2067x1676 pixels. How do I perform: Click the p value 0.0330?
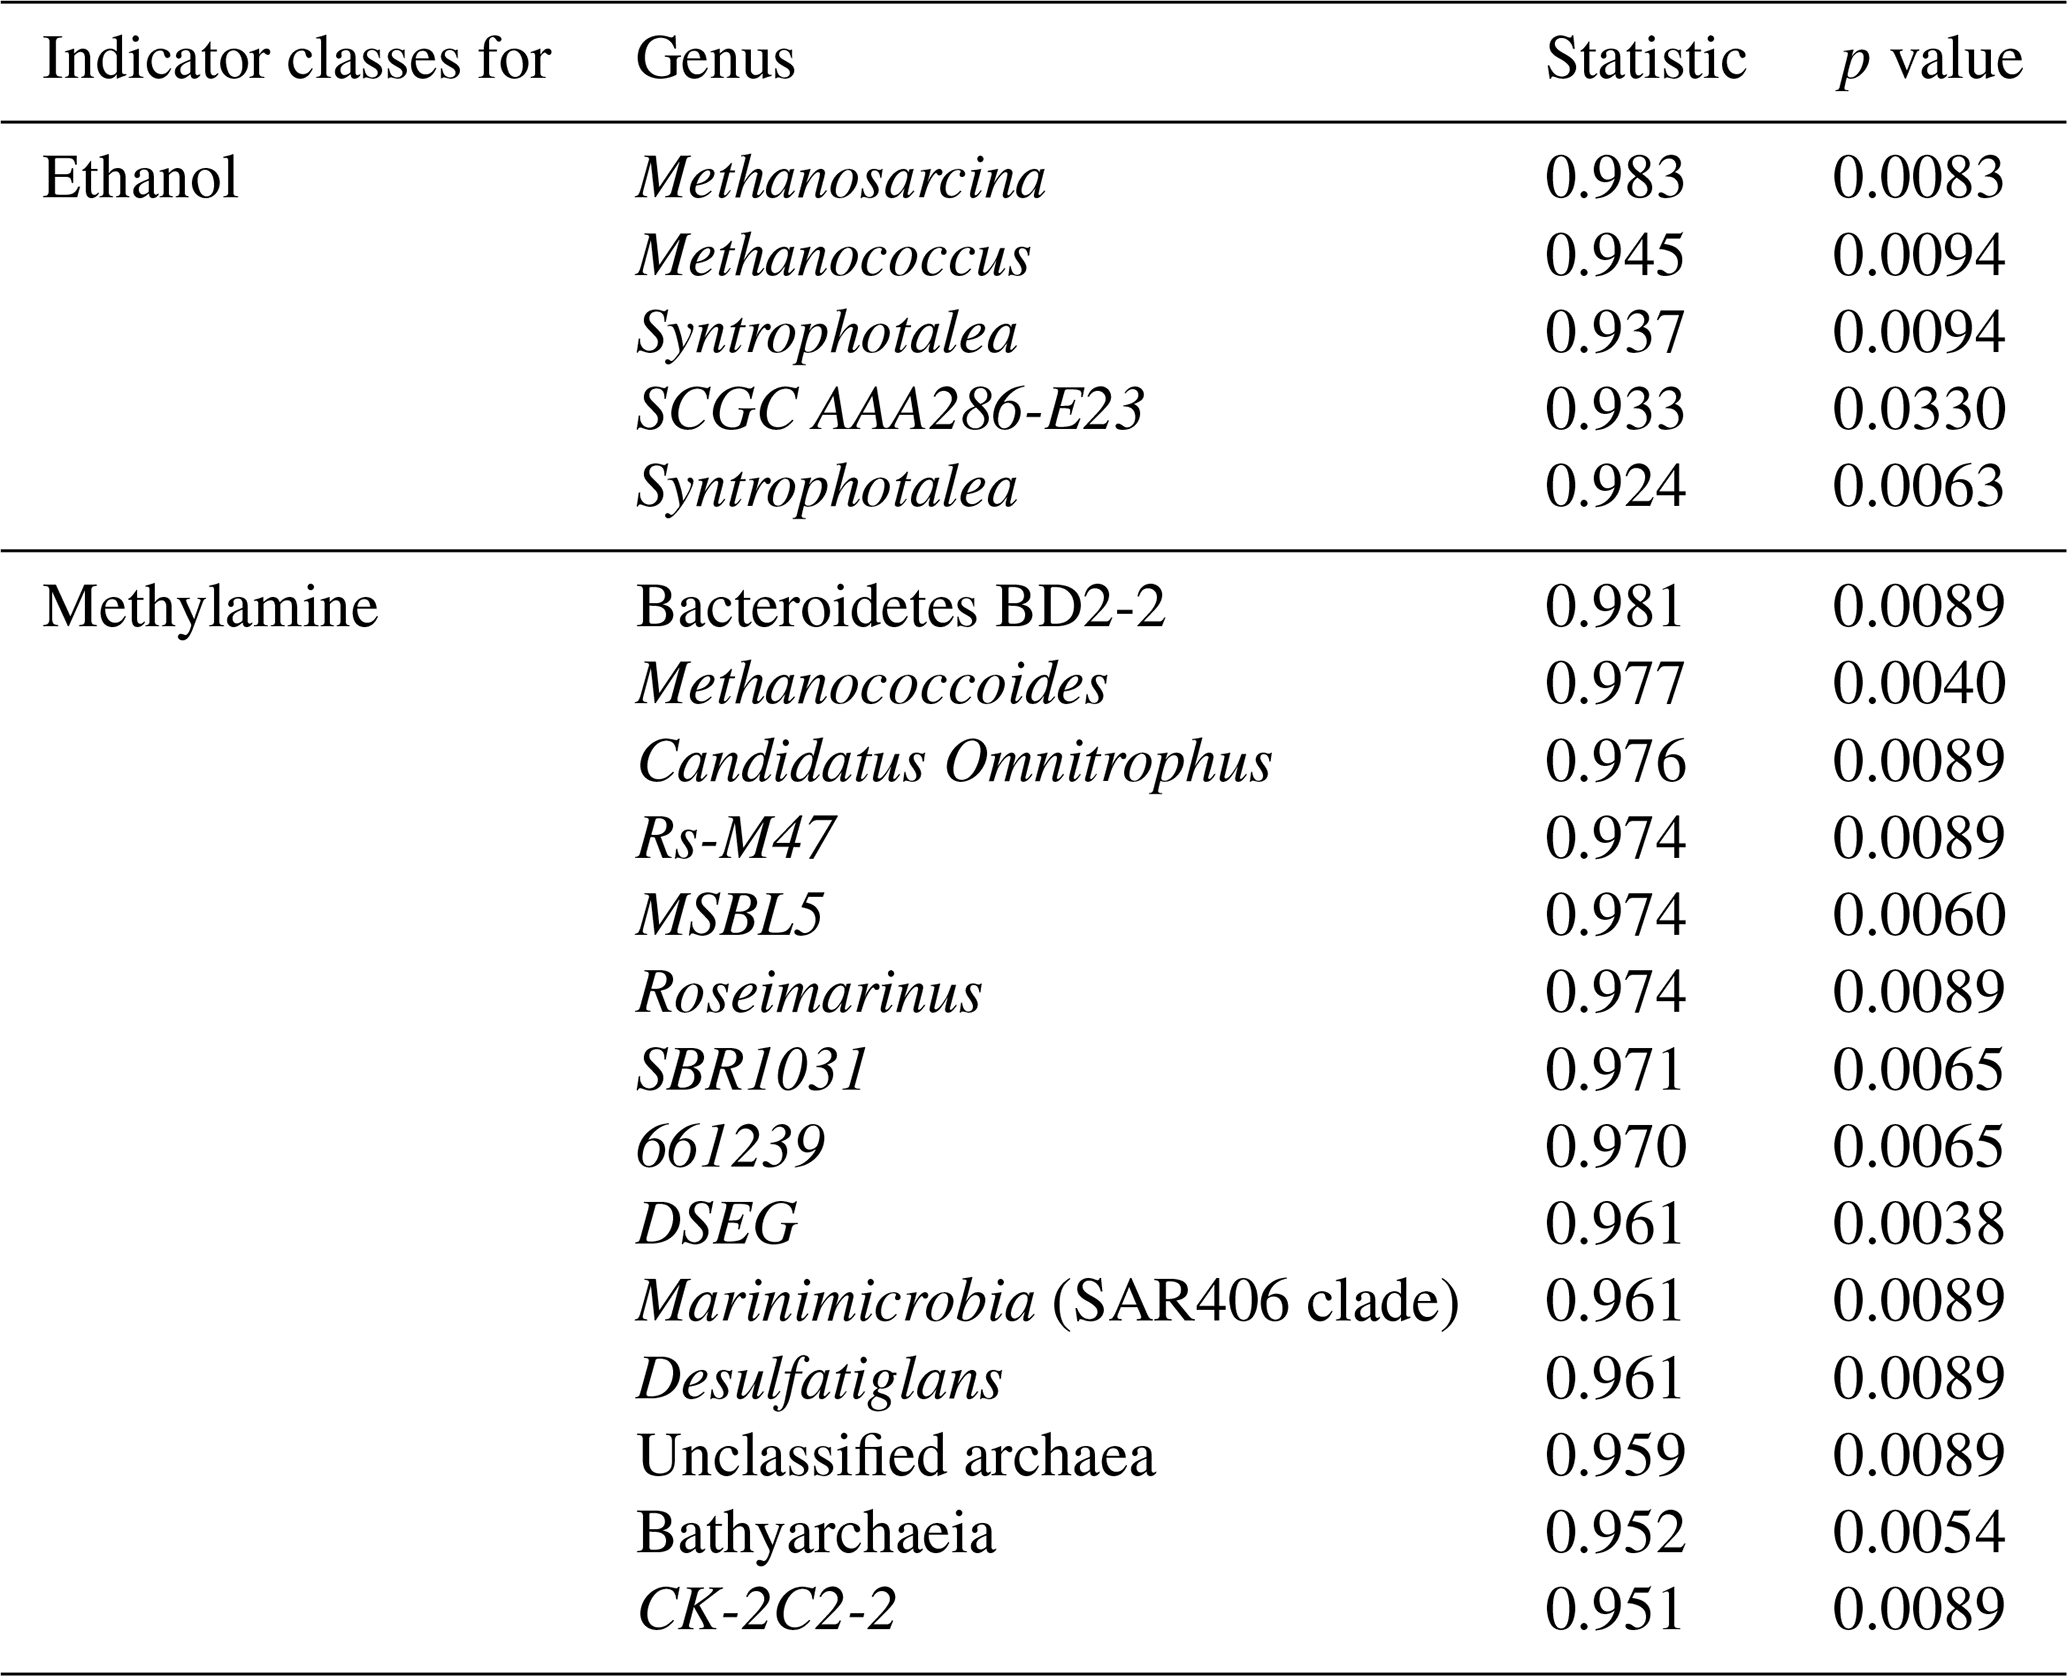(x=1918, y=410)
